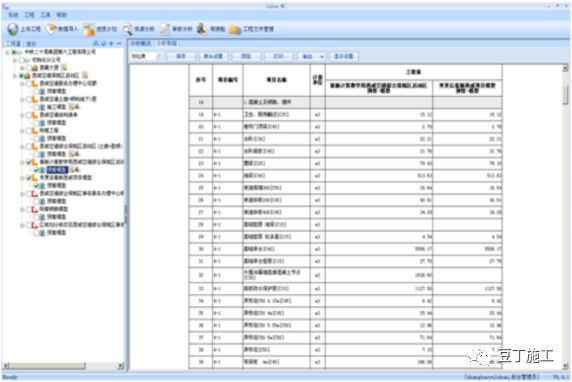Viewport: 572px width, 382px height.
Task: Collapse the root company tree node
Action: coord(7,52)
